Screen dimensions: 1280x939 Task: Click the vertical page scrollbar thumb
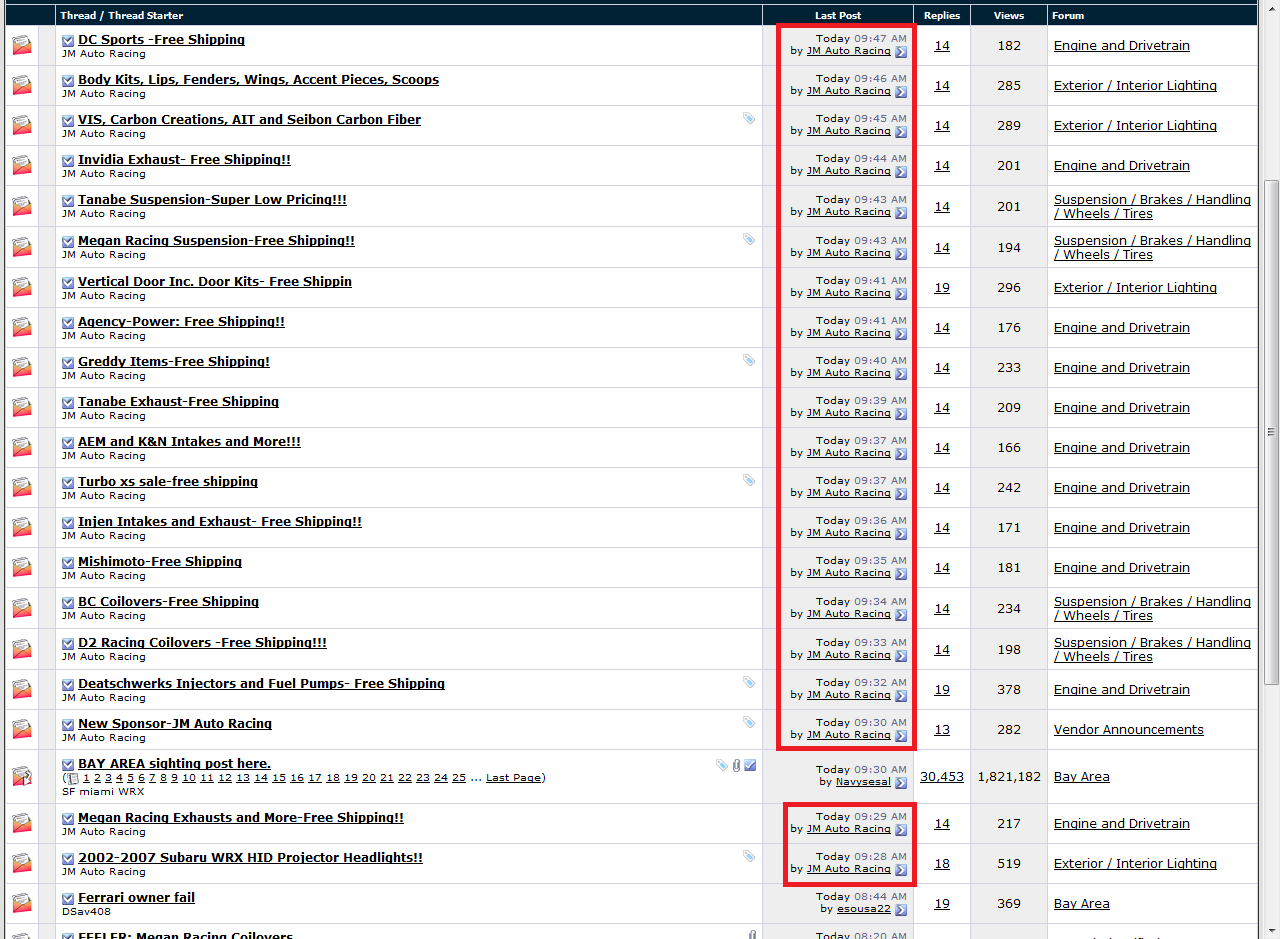[1271, 432]
